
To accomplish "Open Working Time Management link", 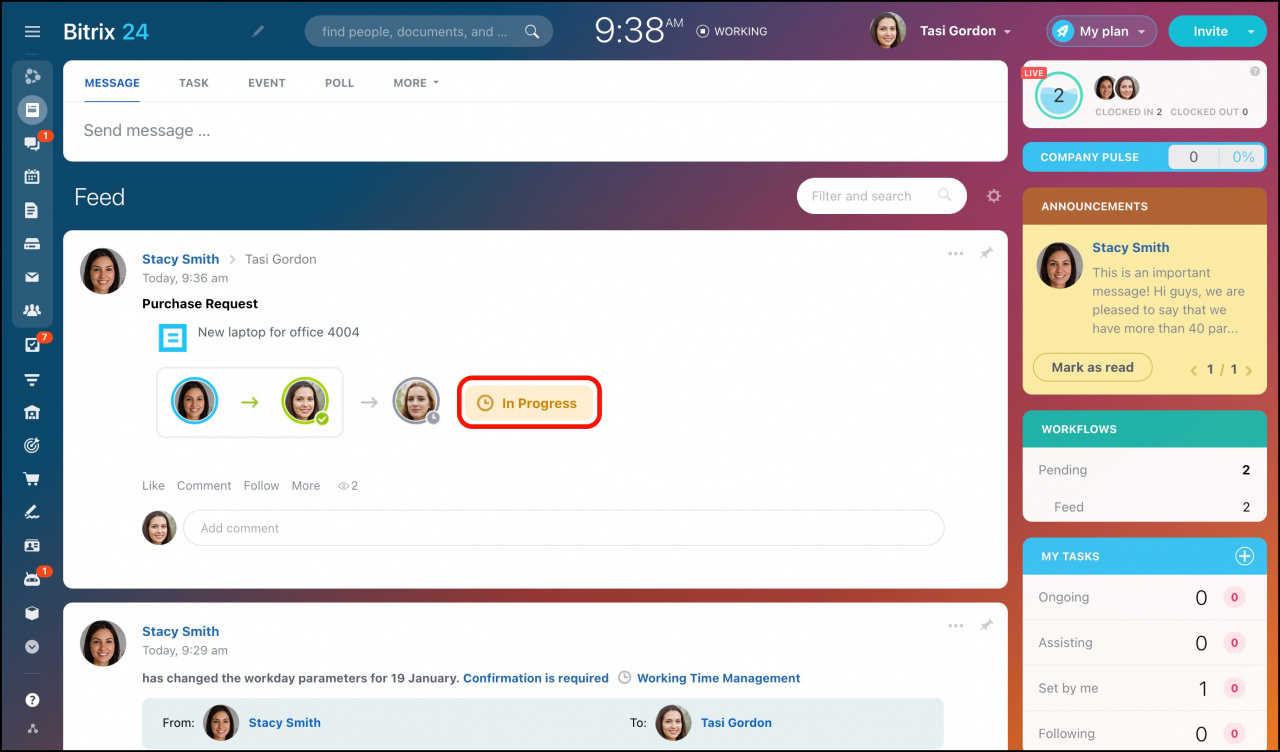I will pos(718,678).
